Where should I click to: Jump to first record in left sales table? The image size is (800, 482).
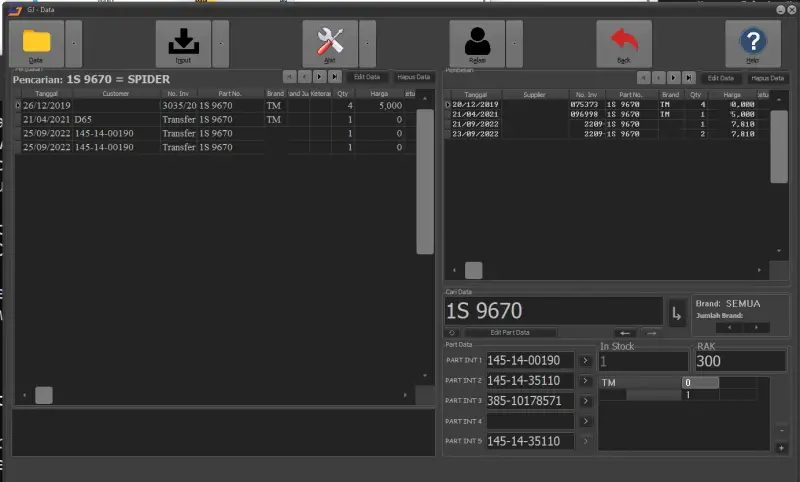(x=289, y=77)
